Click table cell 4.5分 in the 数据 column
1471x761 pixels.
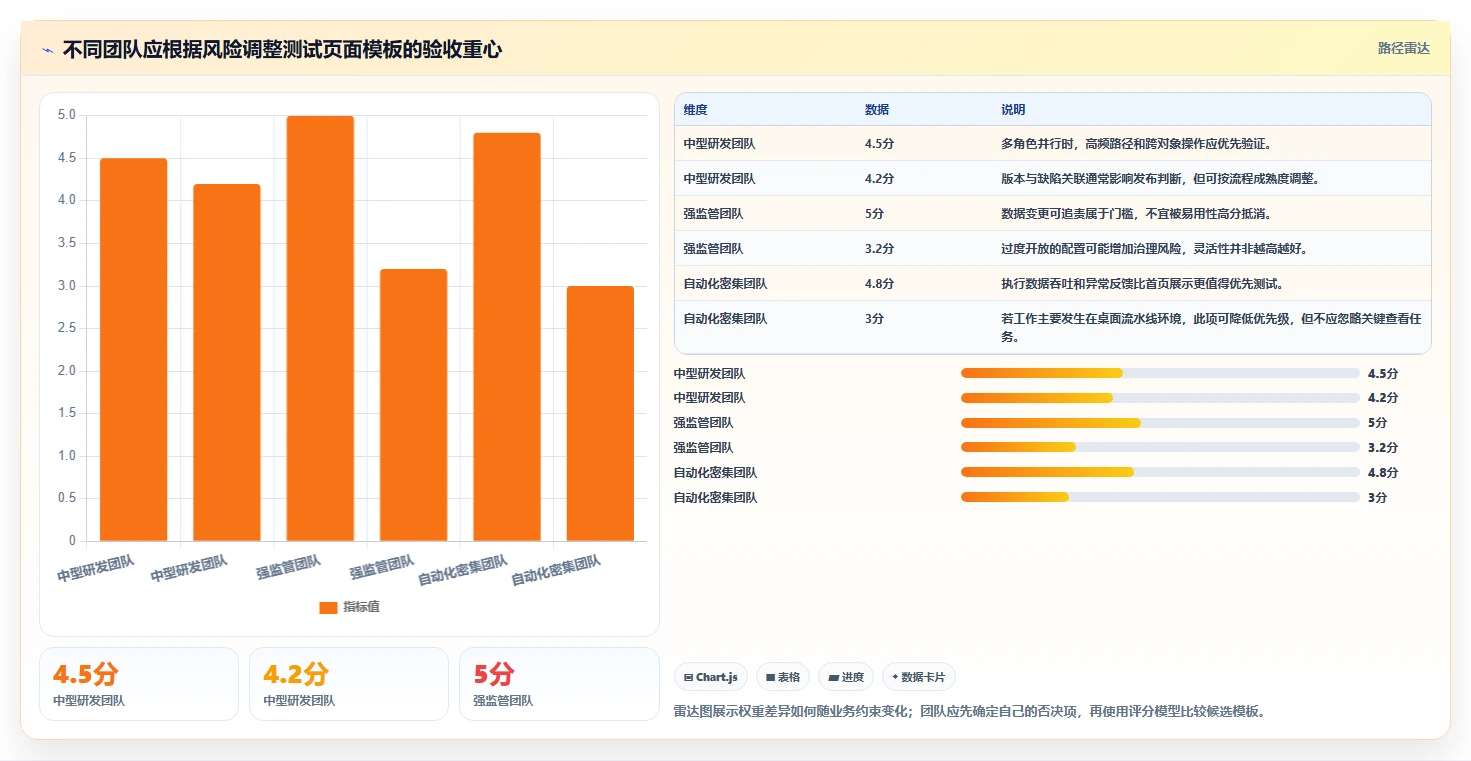tap(879, 144)
